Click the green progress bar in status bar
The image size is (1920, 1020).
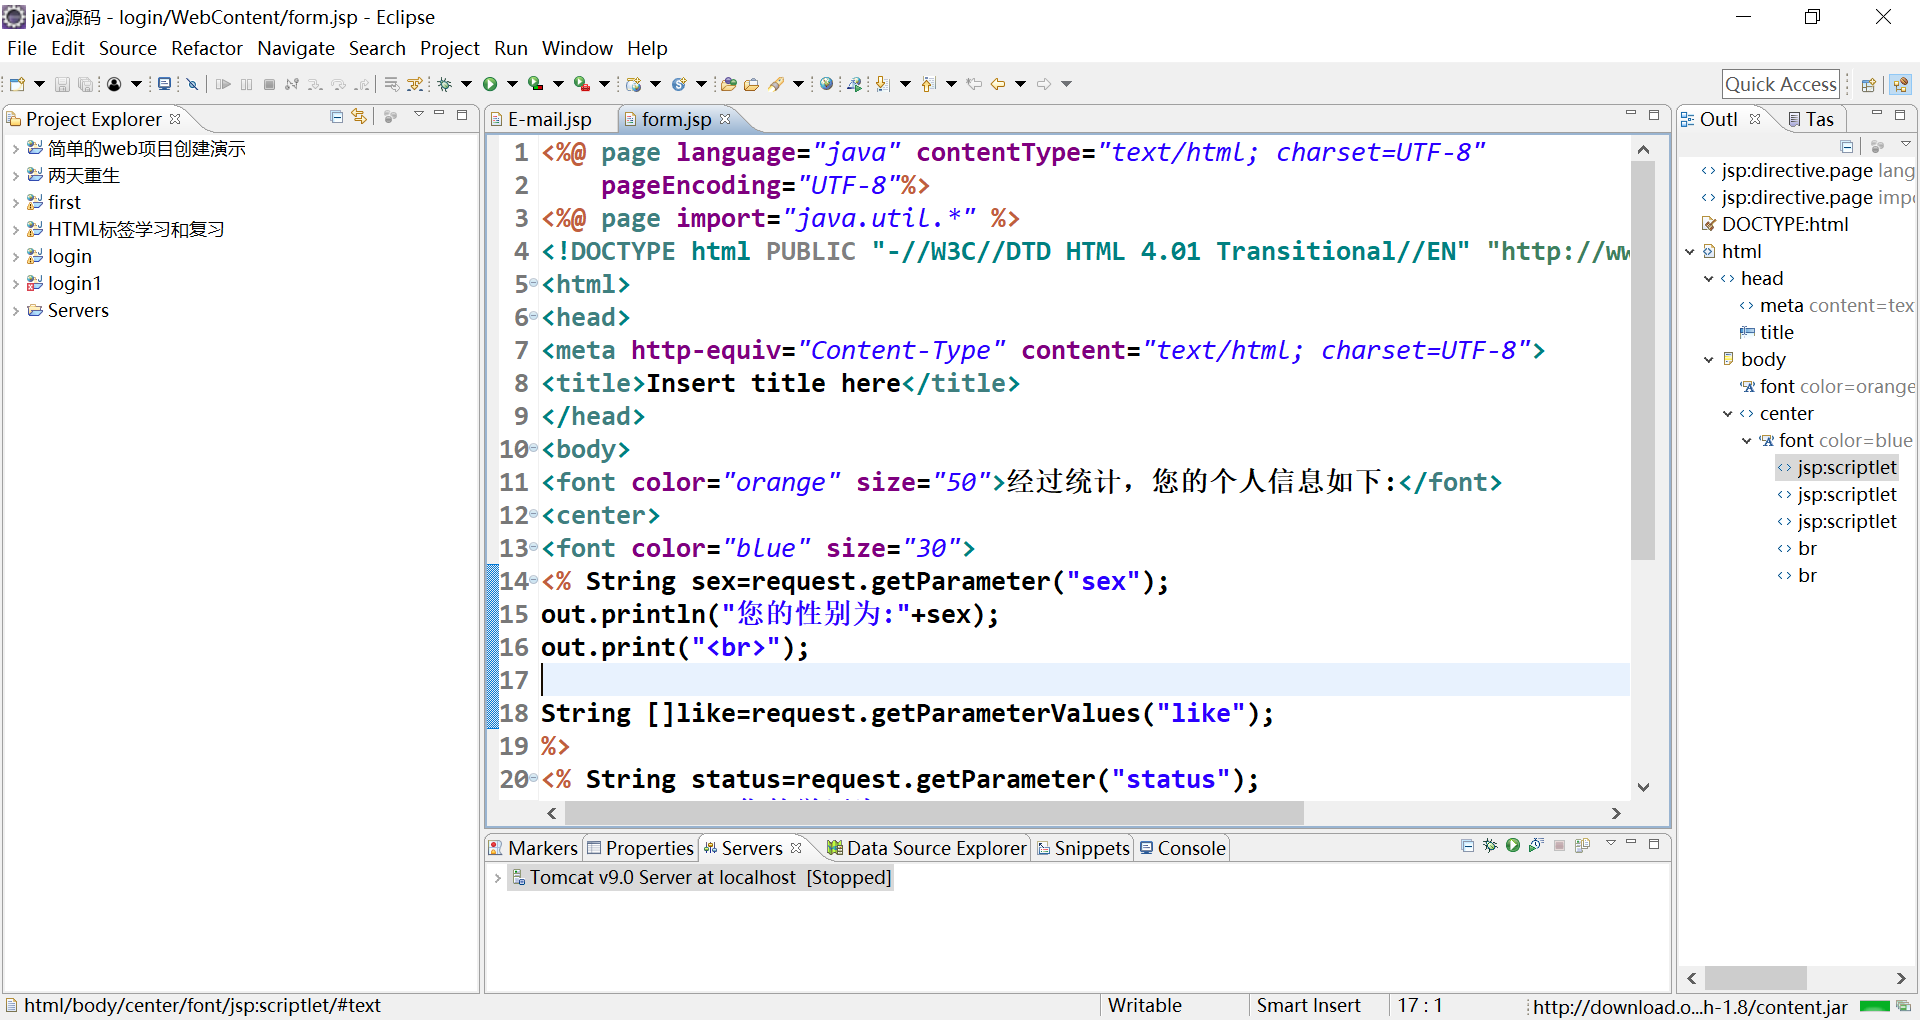pyautogui.click(x=1875, y=1006)
